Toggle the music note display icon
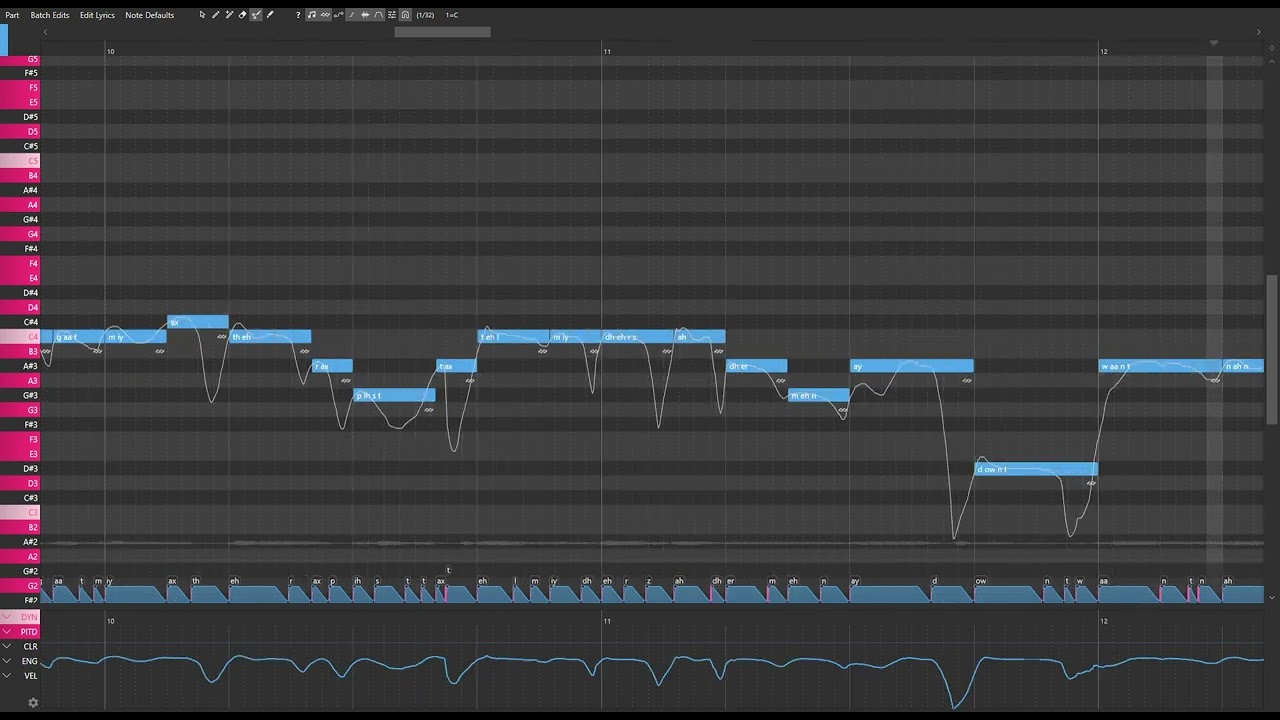The height and width of the screenshot is (720, 1280). (311, 15)
